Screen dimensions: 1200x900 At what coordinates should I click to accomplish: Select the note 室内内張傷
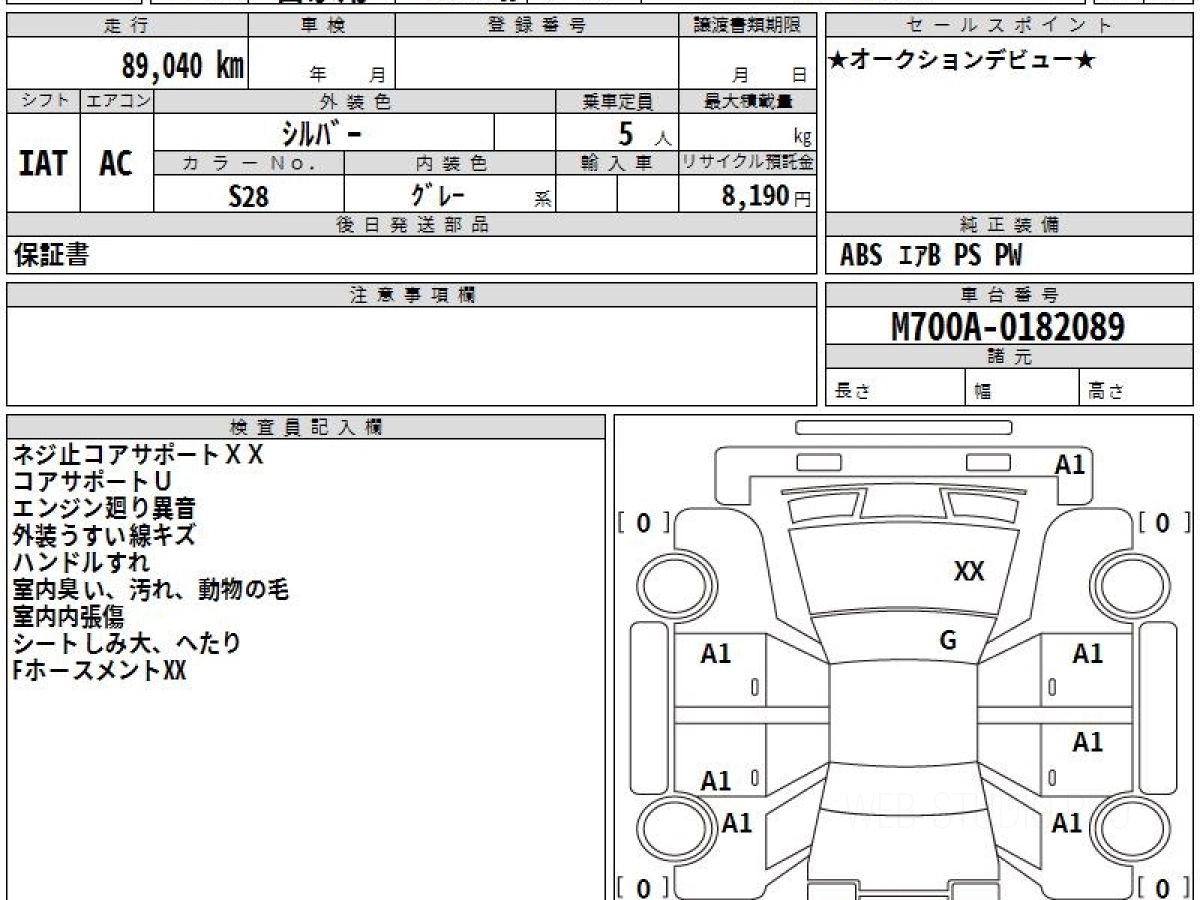click(69, 616)
